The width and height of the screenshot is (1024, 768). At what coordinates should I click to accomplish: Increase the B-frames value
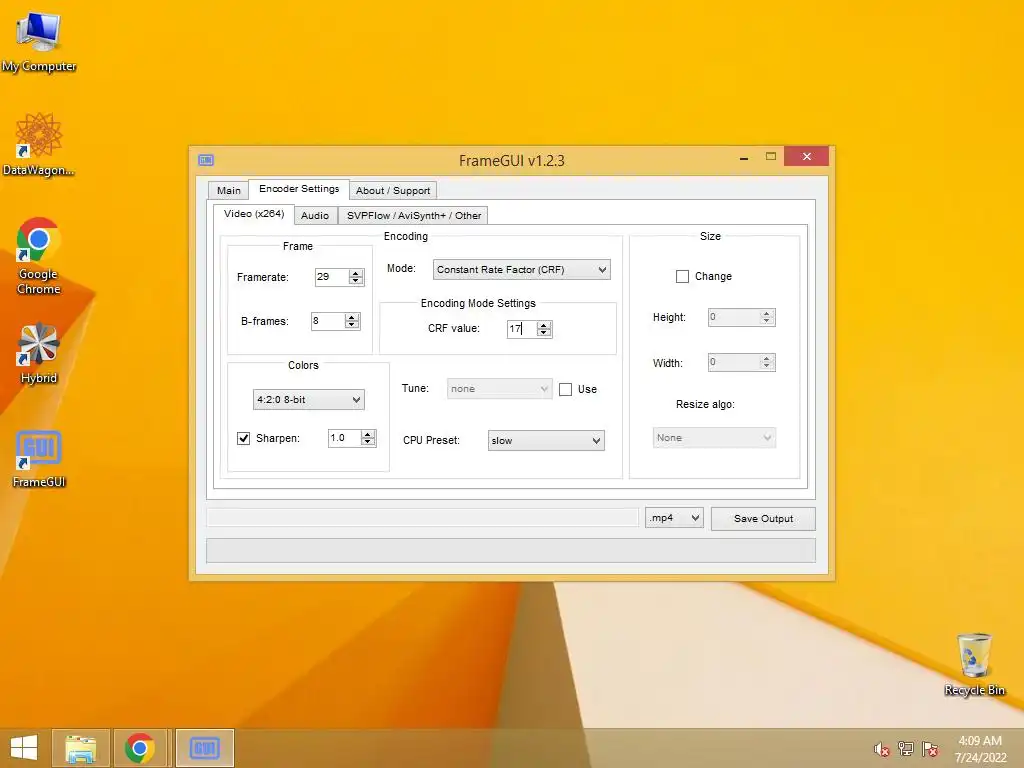pos(352,317)
